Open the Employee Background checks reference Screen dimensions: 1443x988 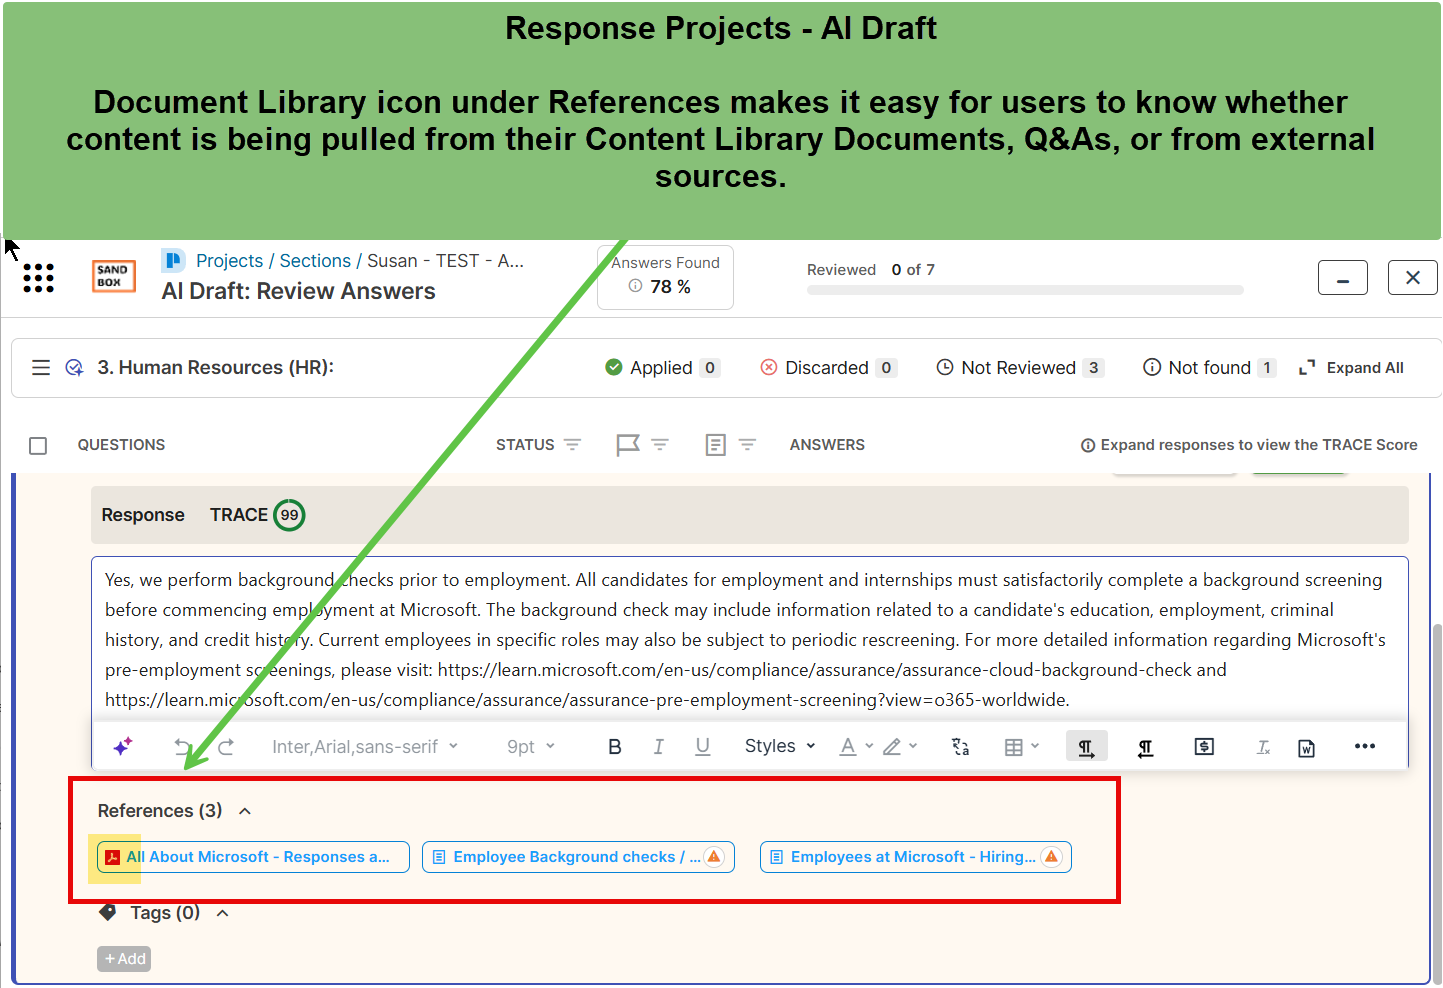point(578,857)
